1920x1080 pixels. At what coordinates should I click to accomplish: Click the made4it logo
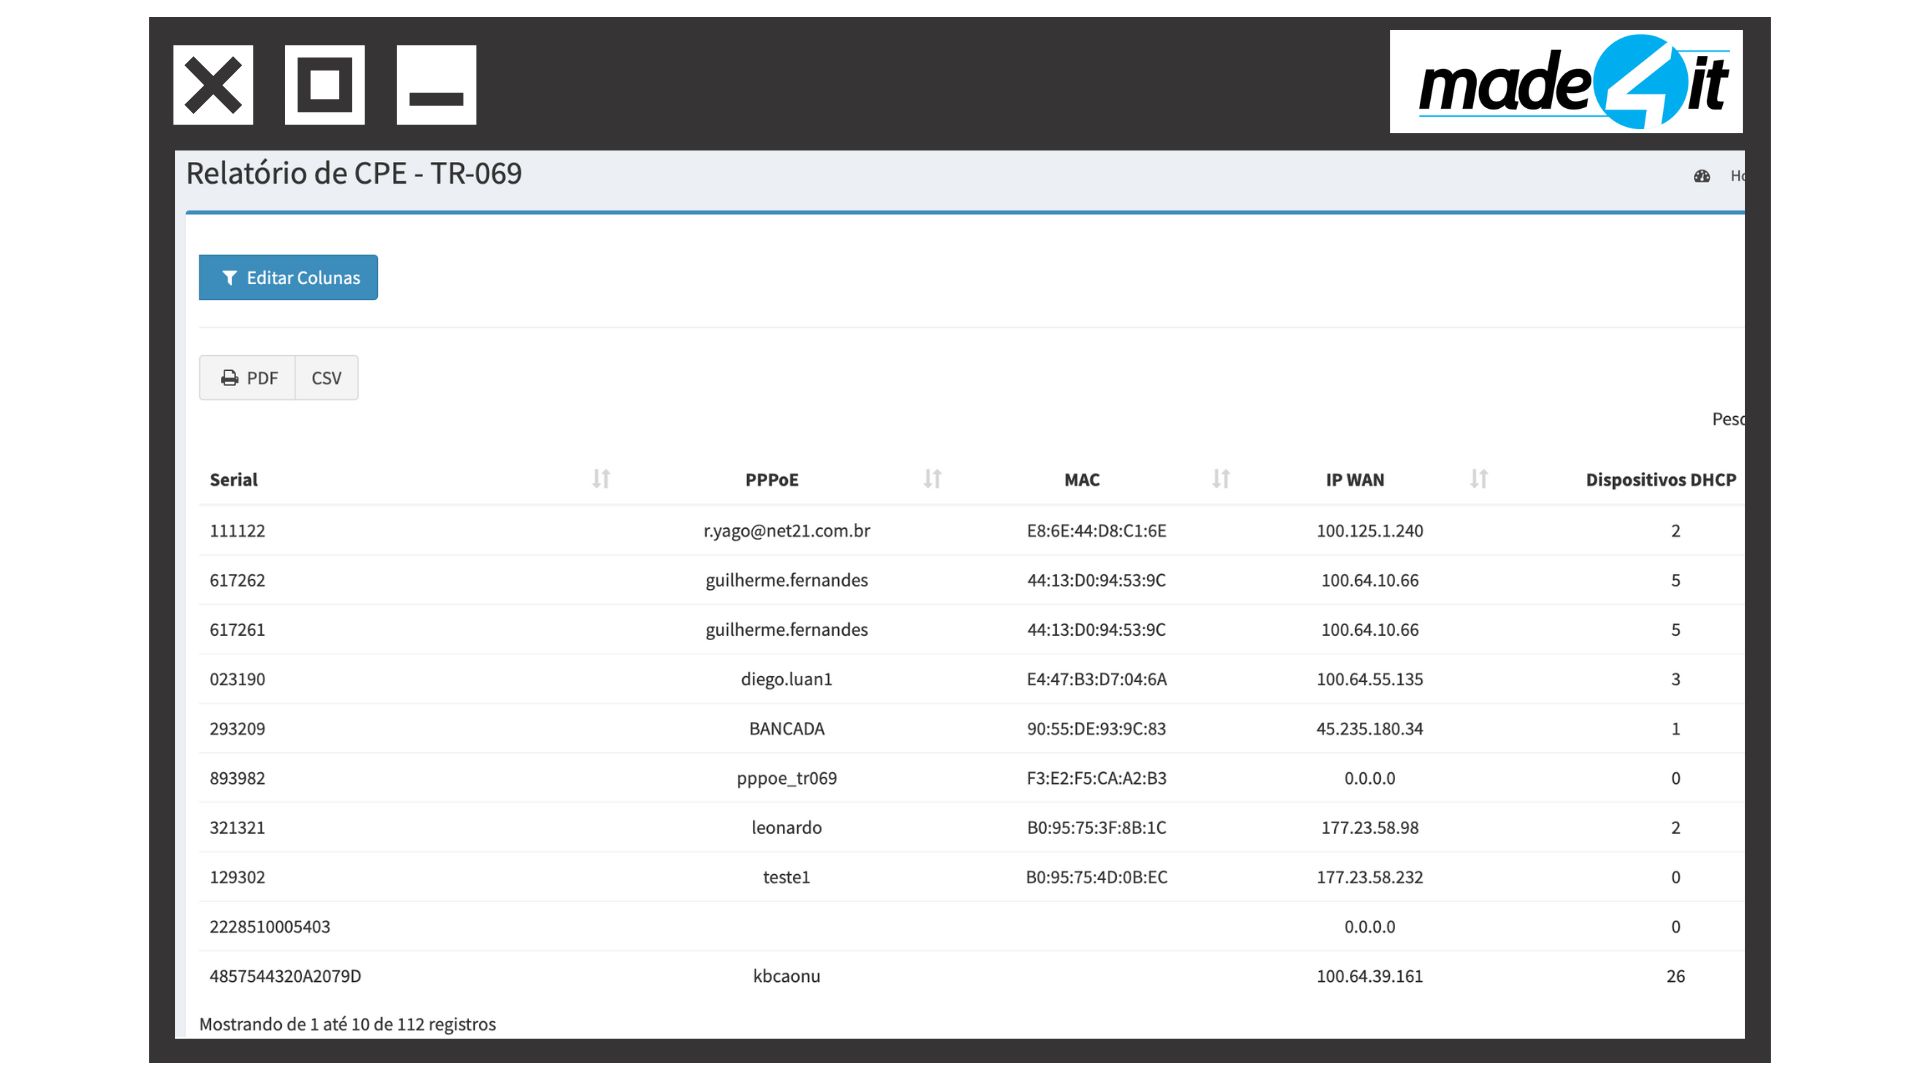point(1566,82)
